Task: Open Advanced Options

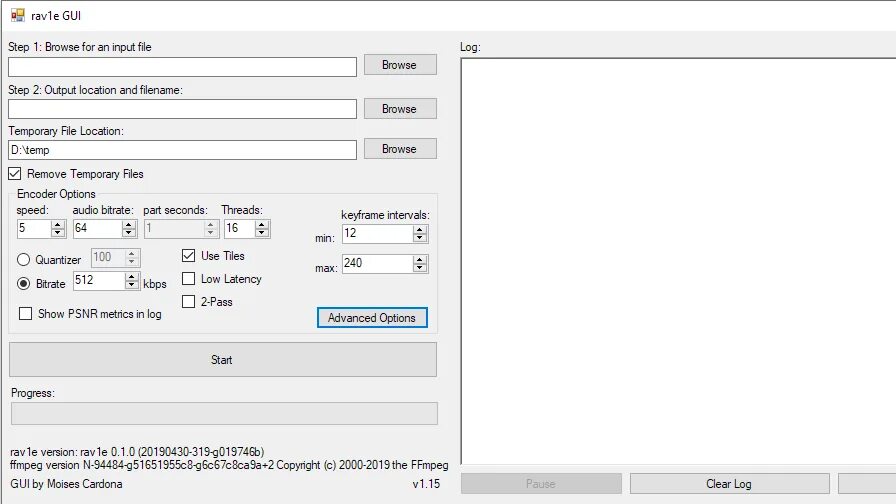Action: click(x=372, y=318)
